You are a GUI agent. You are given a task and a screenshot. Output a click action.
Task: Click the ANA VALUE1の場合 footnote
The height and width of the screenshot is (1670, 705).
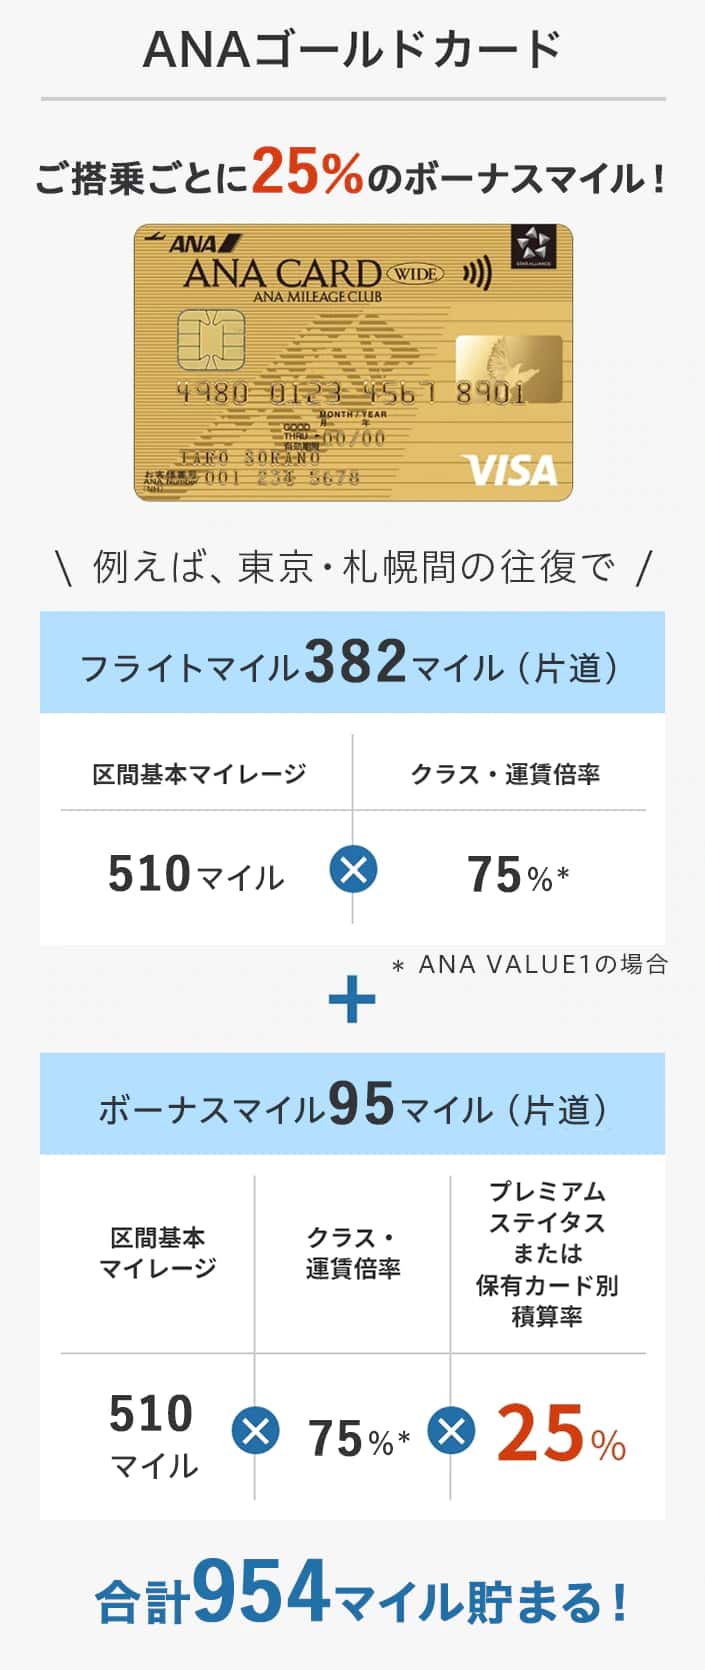click(x=530, y=965)
